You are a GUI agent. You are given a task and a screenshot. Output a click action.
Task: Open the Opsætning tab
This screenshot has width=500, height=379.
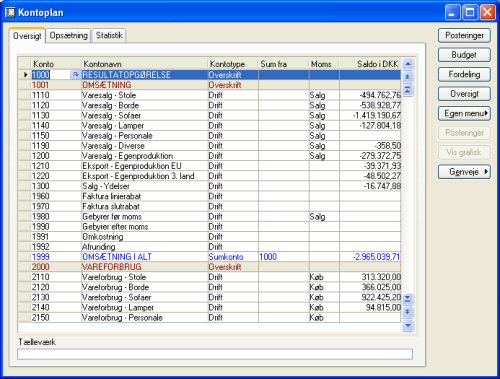pyautogui.click(x=68, y=35)
